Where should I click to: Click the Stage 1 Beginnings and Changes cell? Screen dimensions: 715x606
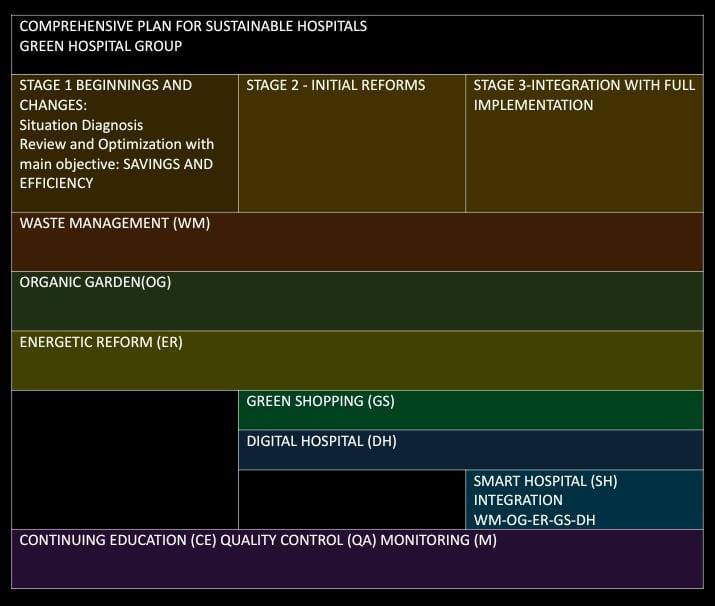tap(125, 143)
